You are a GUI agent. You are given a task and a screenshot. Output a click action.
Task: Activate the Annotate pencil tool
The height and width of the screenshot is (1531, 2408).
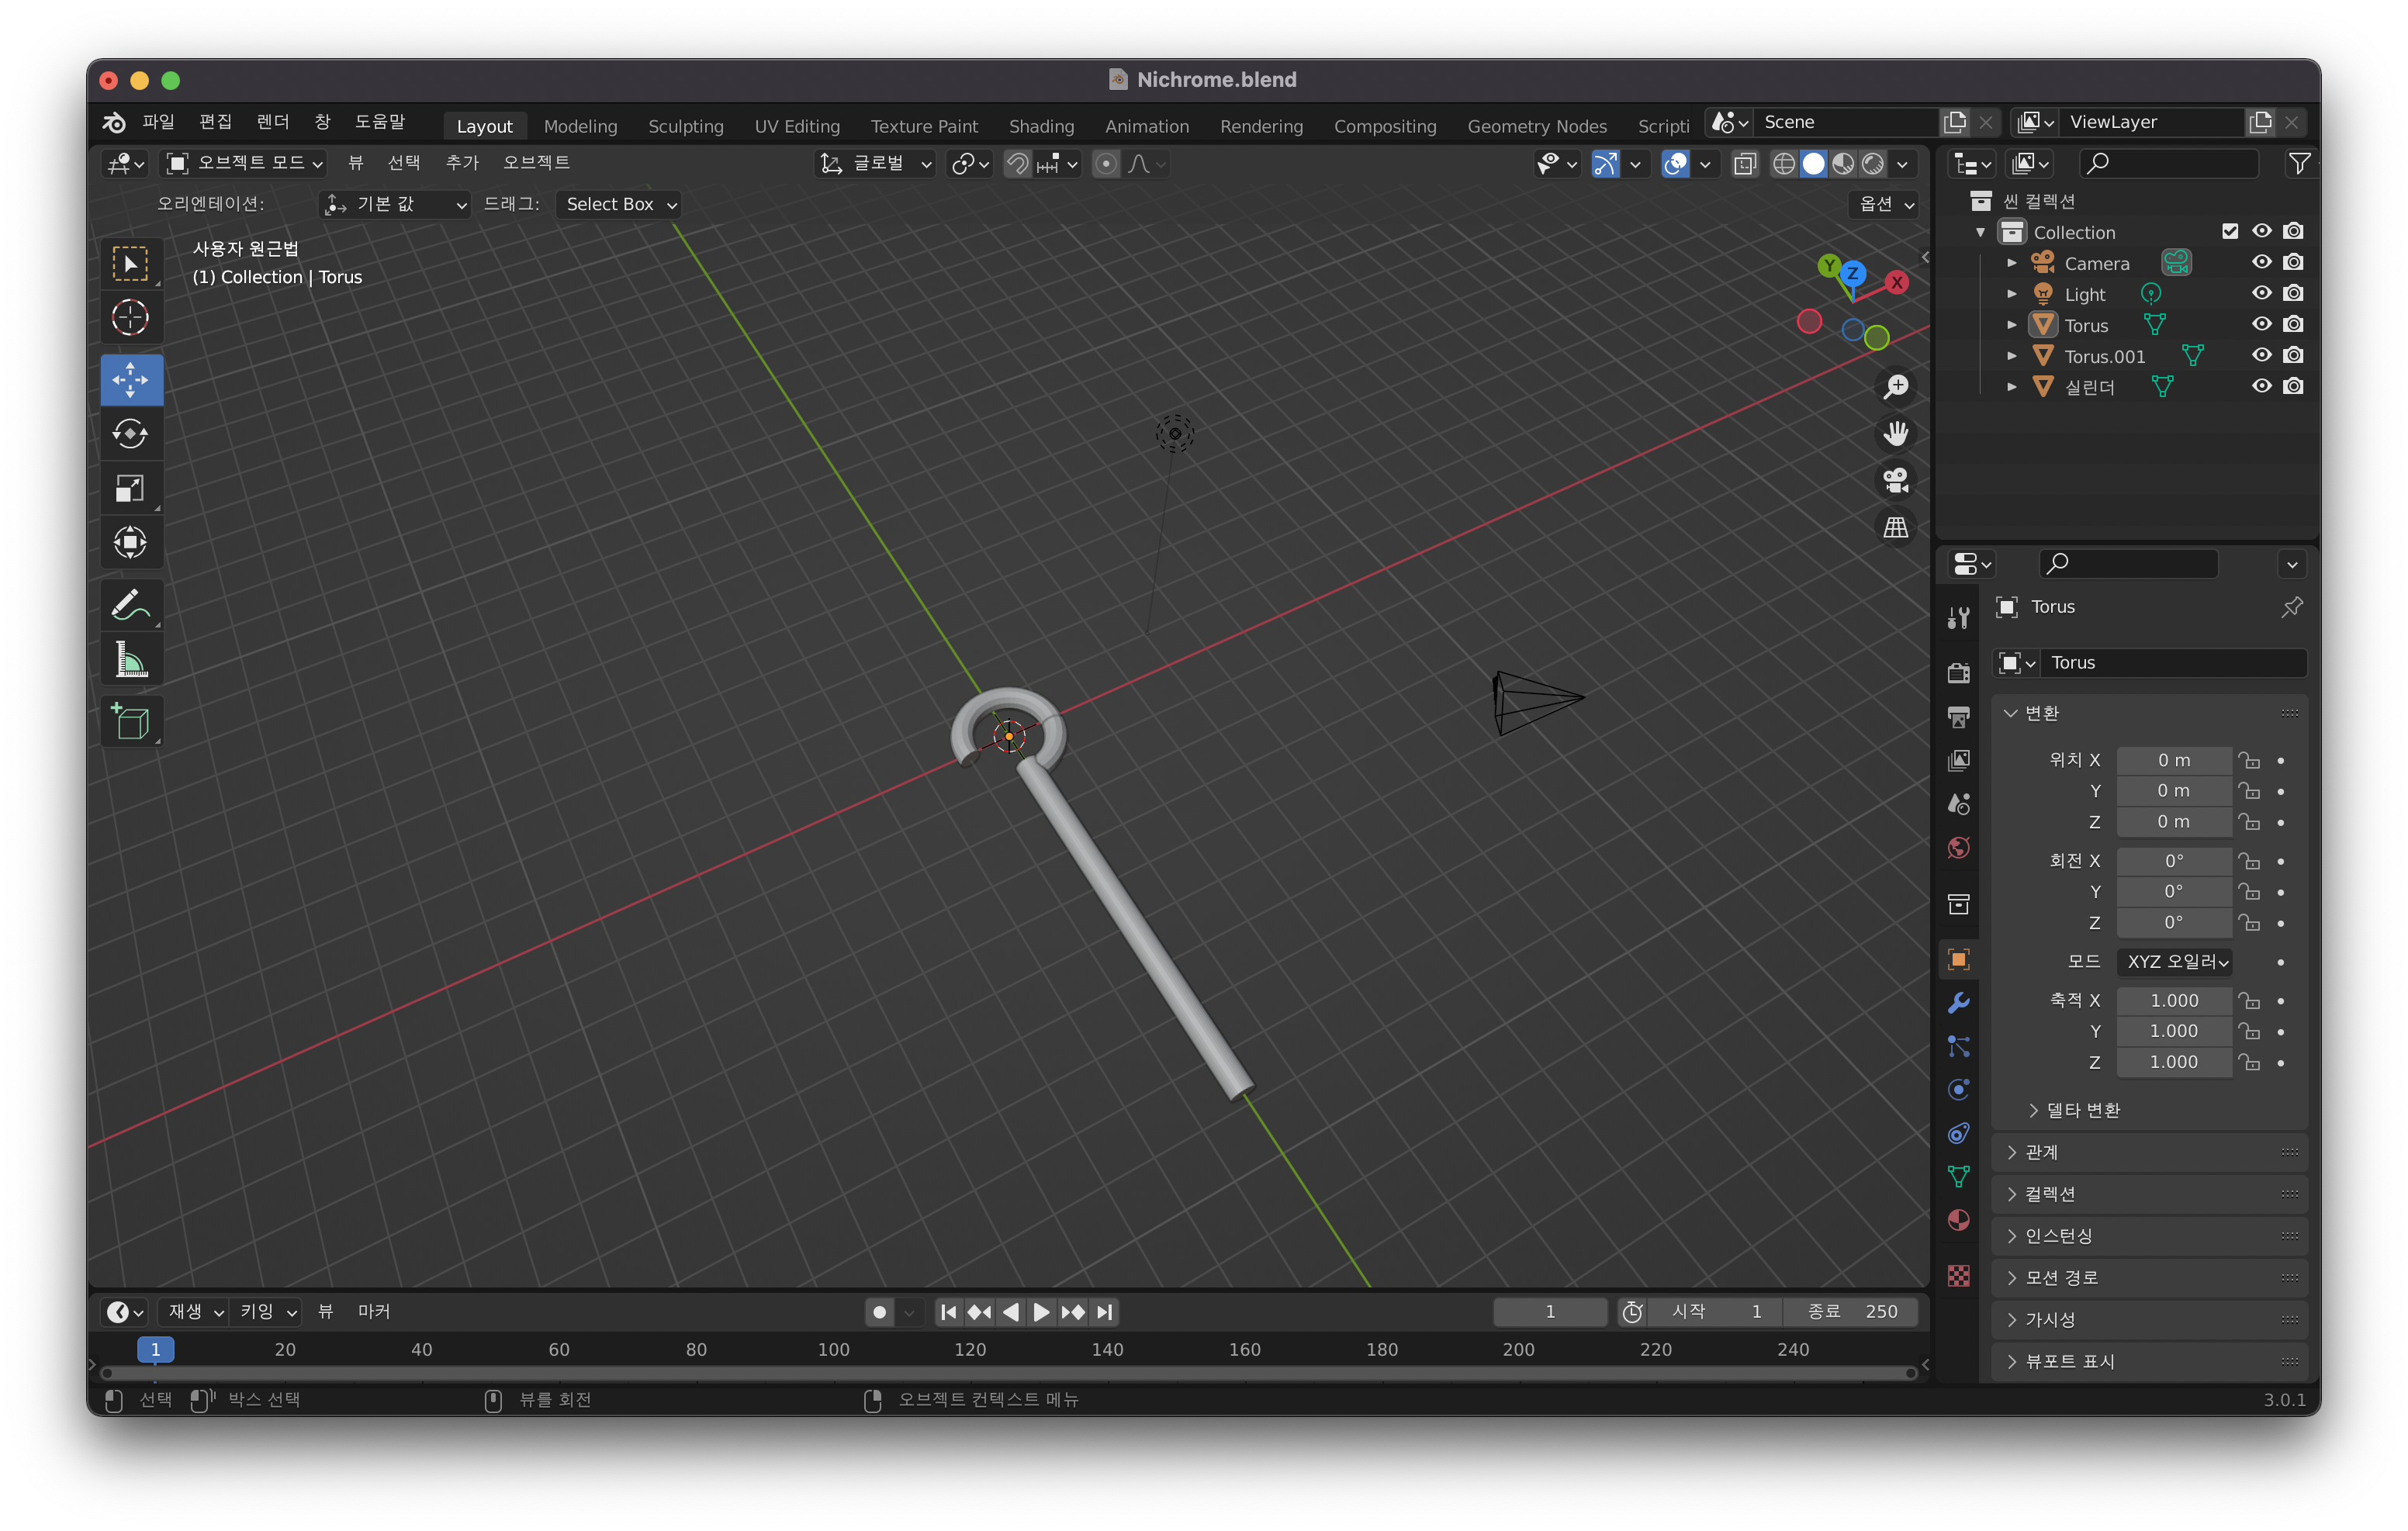pyautogui.click(x=130, y=605)
